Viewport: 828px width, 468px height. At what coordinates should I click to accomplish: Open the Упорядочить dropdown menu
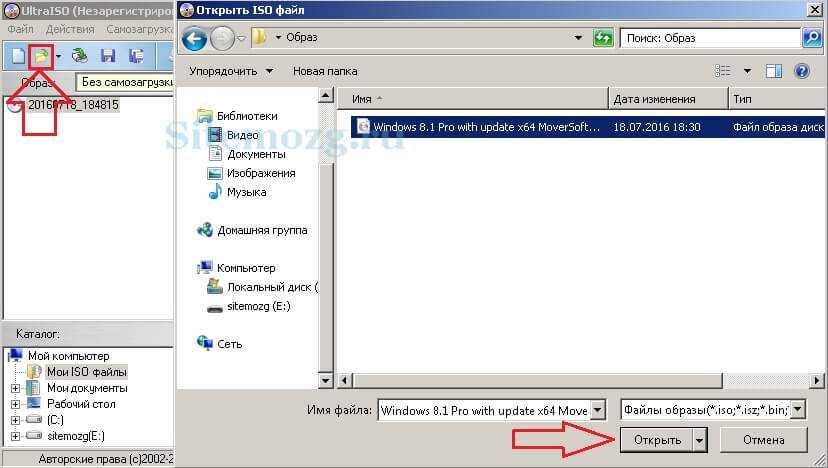click(x=231, y=71)
